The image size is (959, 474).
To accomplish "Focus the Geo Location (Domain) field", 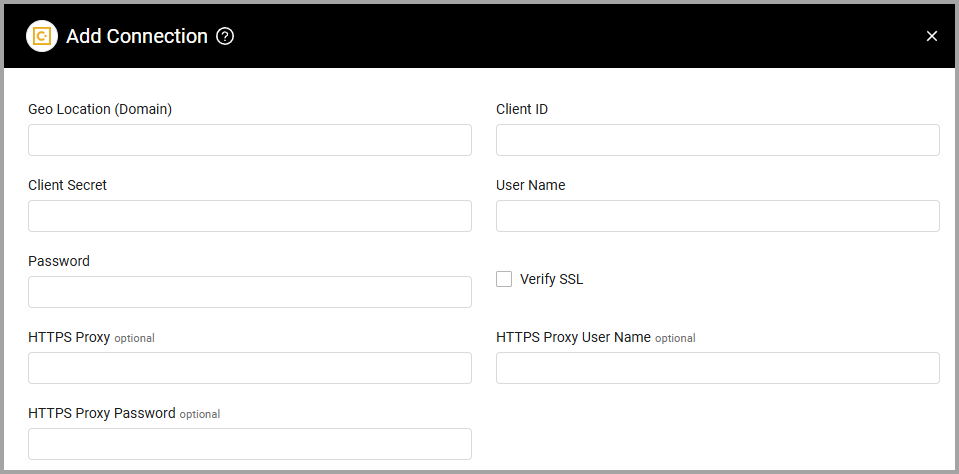I will (250, 140).
